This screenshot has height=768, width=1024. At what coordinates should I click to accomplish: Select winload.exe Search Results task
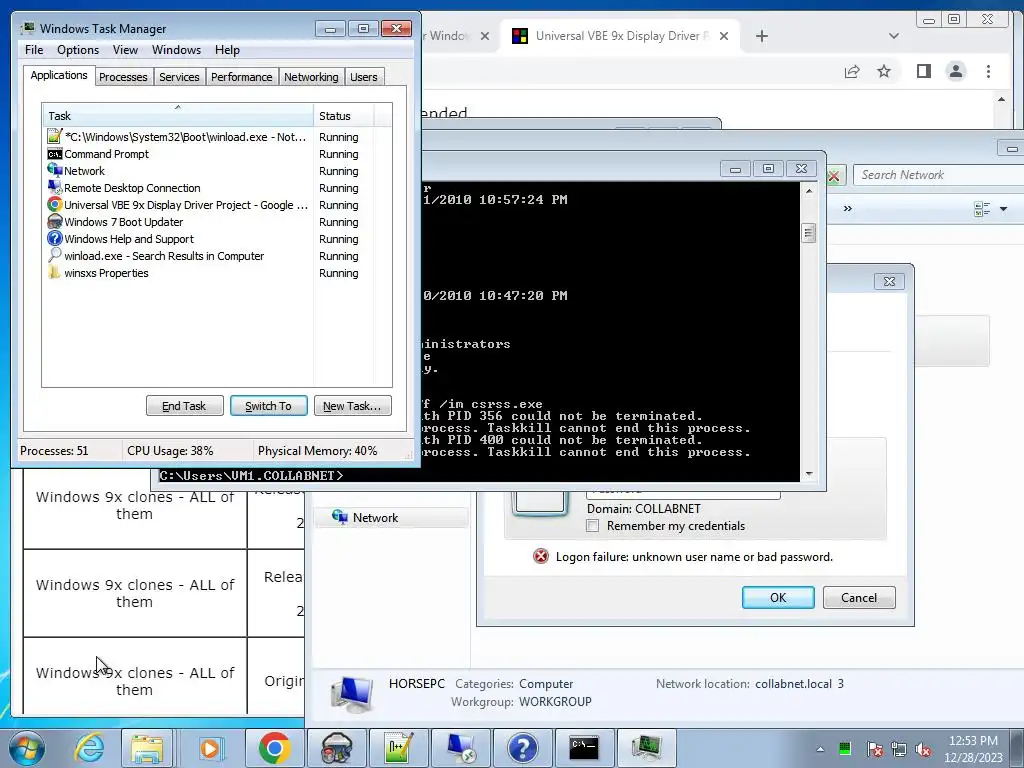(210, 256)
